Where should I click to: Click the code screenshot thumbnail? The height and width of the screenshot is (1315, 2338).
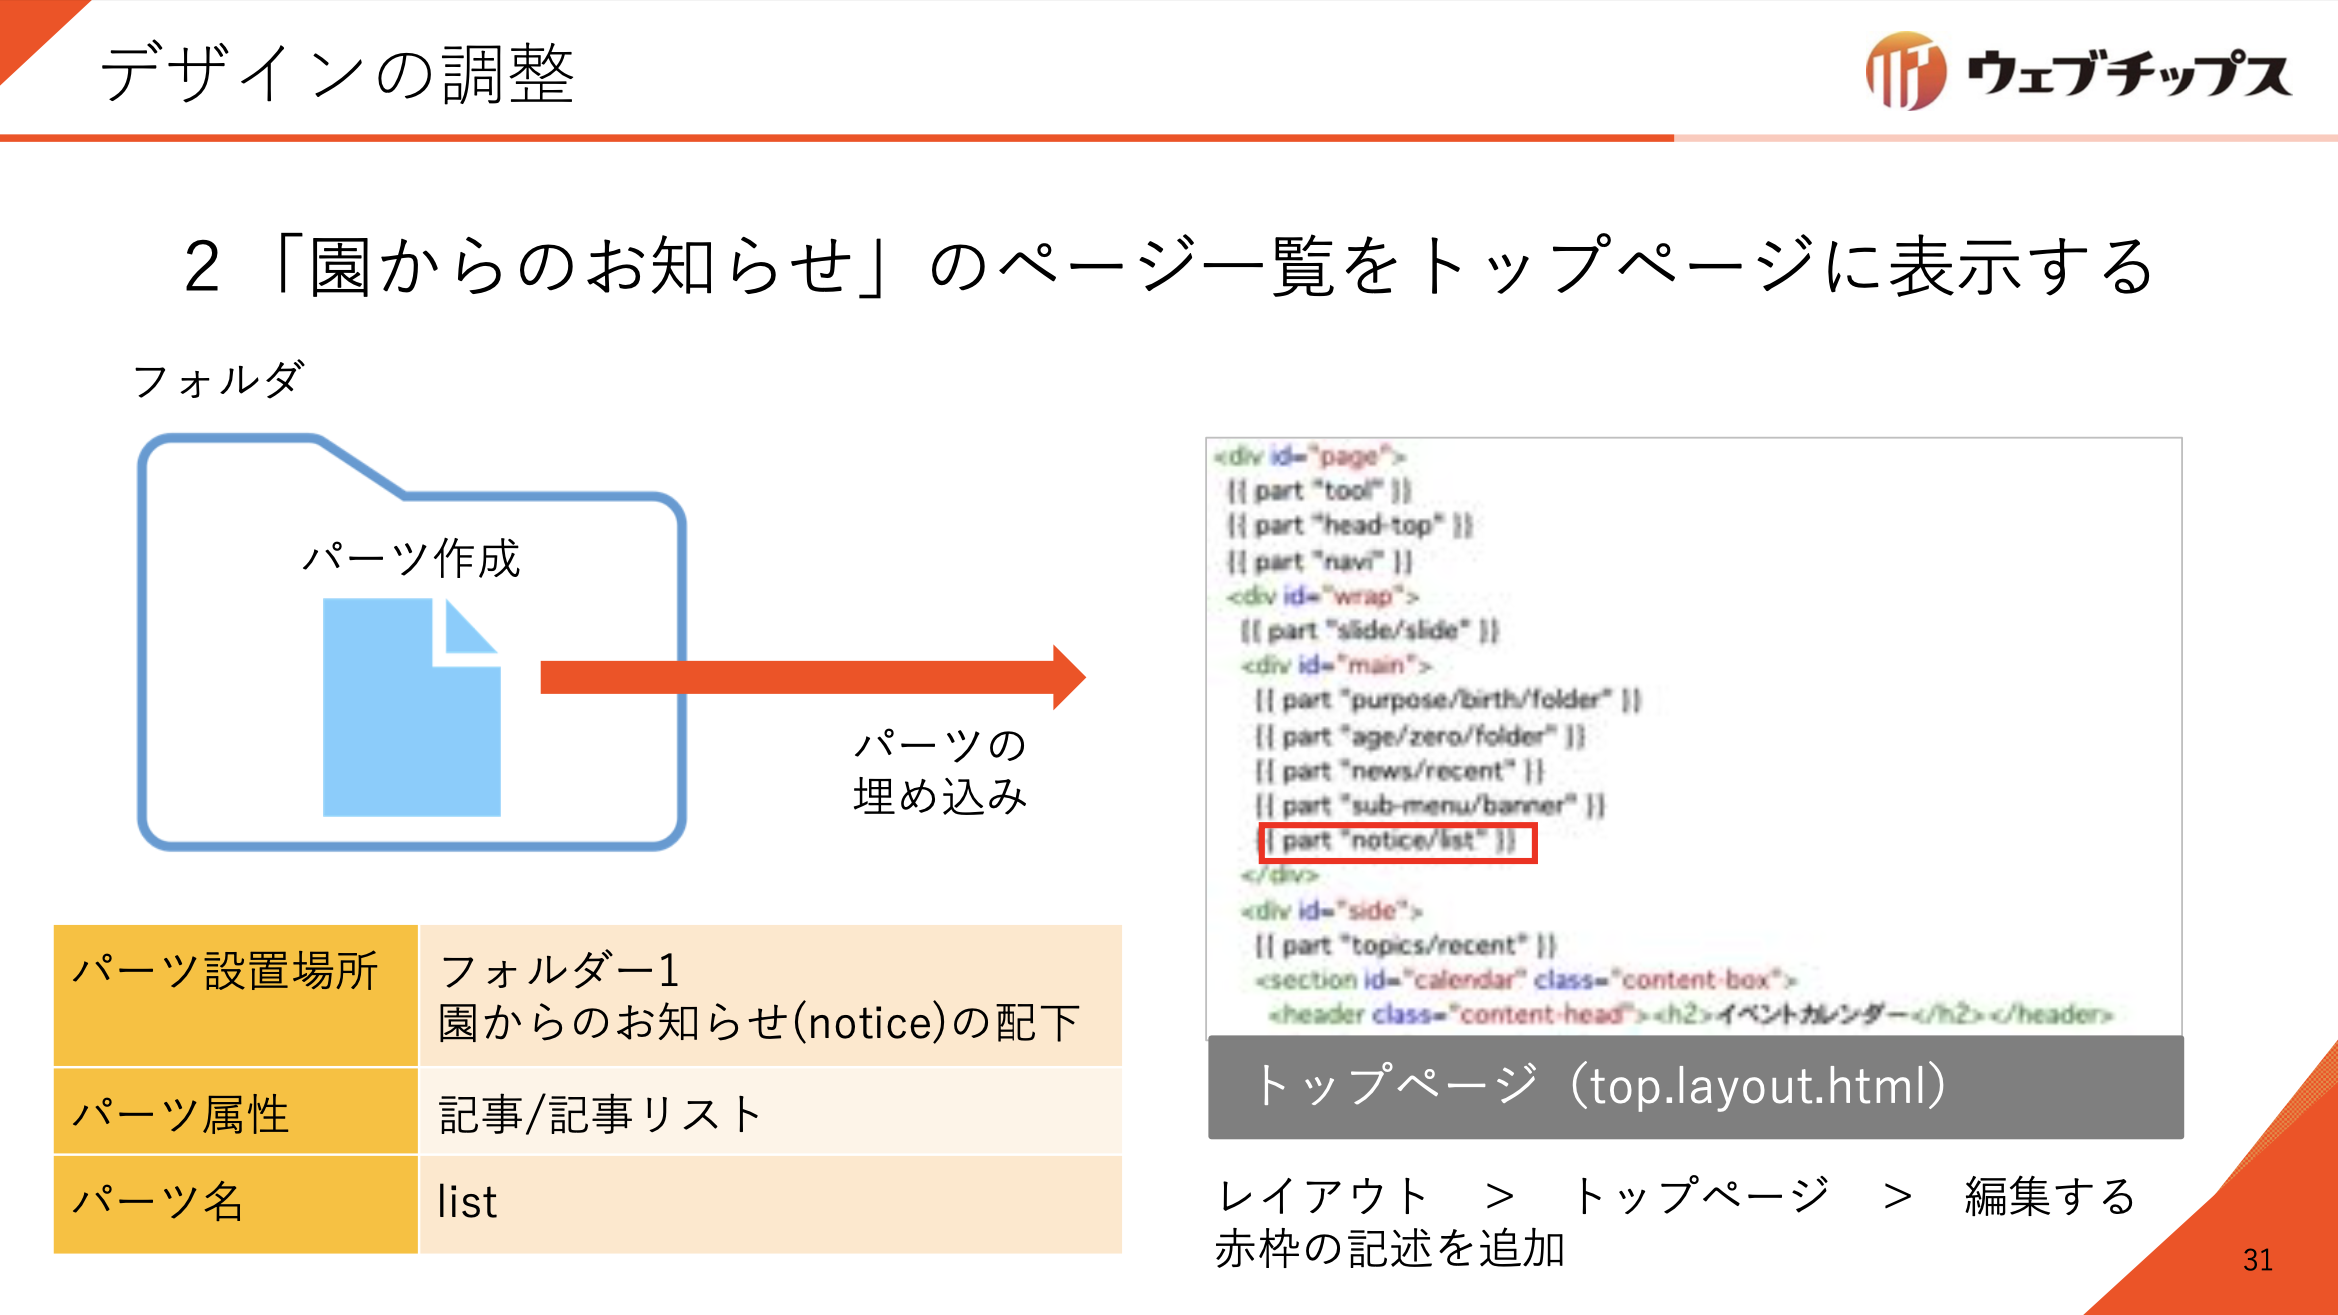click(x=1694, y=737)
